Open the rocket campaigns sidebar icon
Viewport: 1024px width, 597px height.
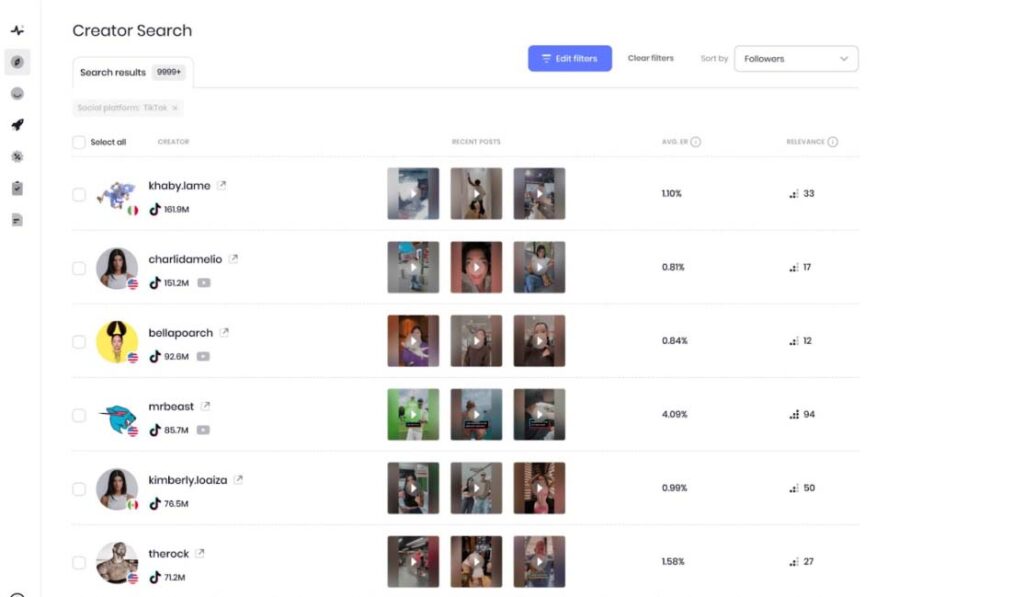(18, 125)
